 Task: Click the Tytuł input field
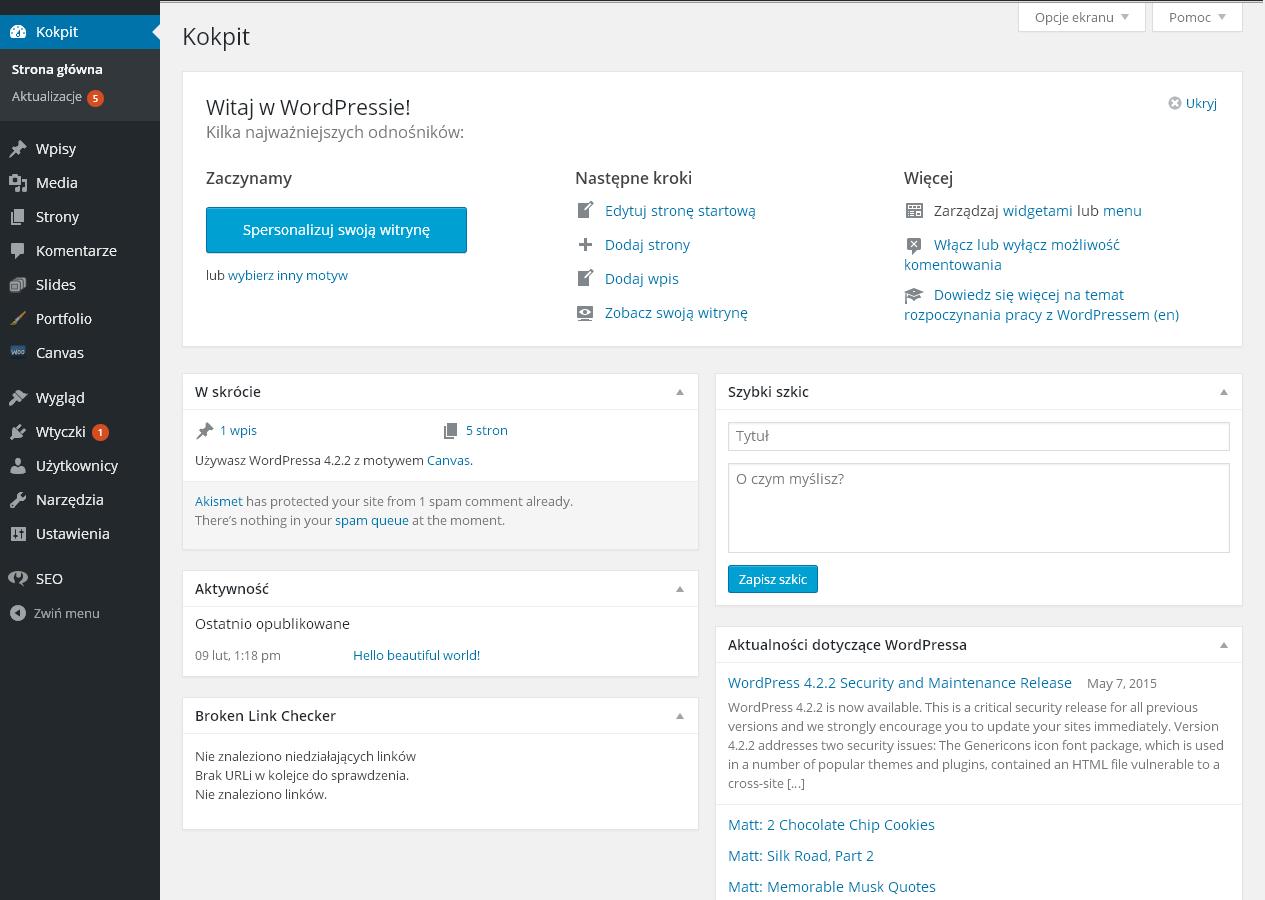click(x=978, y=436)
